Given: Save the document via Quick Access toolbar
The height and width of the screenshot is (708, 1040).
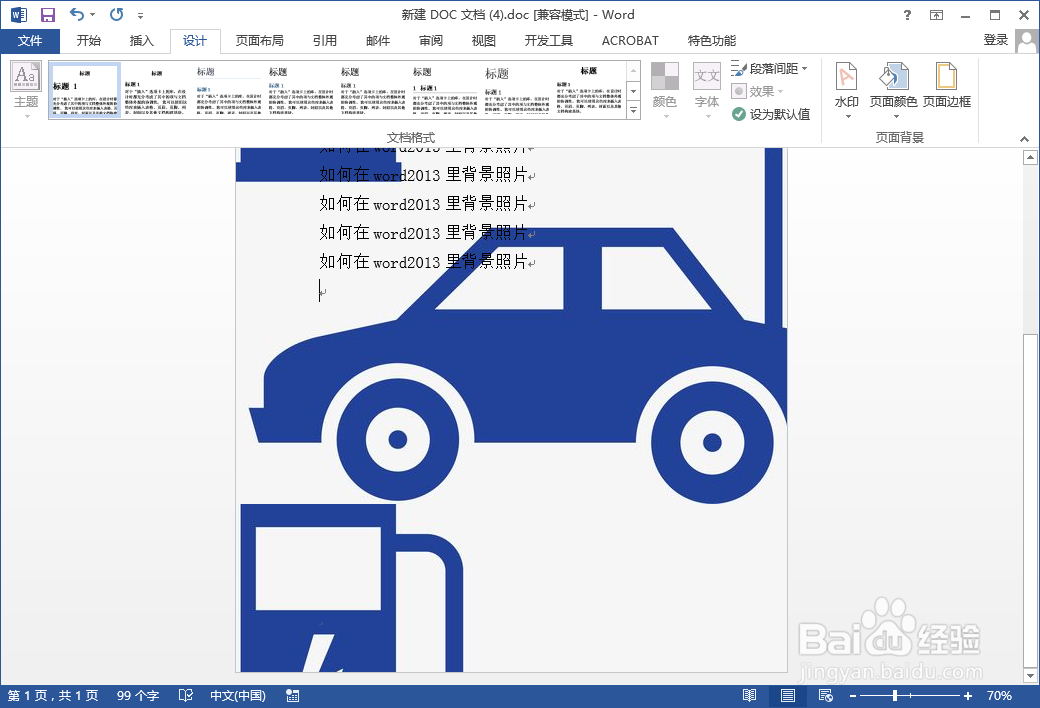Looking at the screenshot, I should coord(47,14).
